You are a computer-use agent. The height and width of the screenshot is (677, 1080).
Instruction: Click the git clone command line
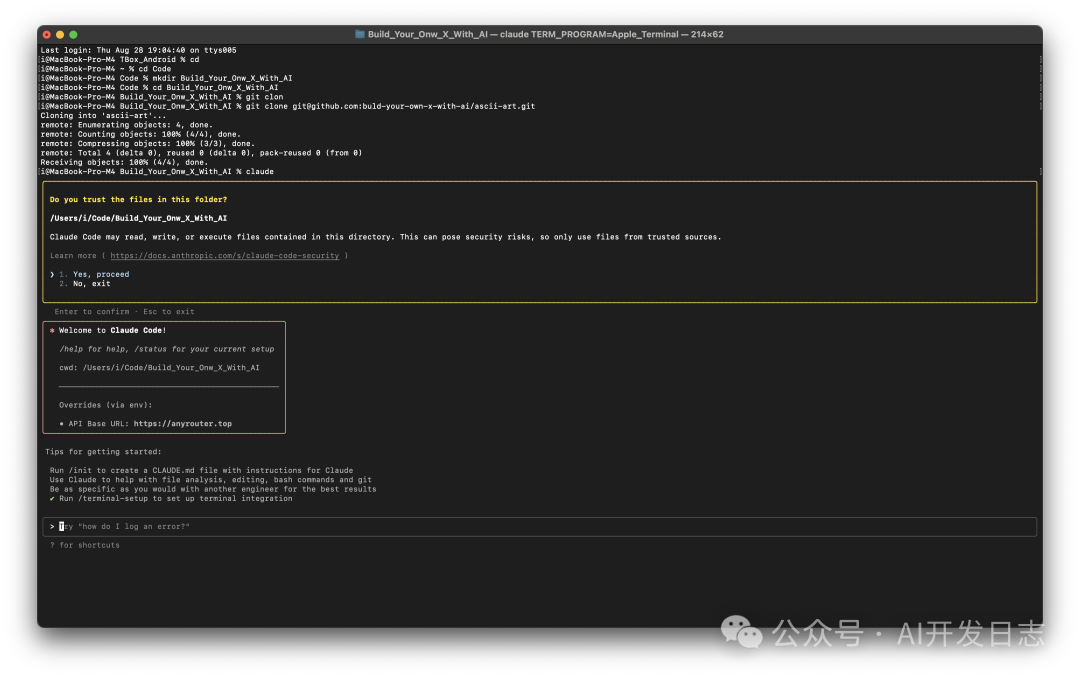(x=288, y=106)
